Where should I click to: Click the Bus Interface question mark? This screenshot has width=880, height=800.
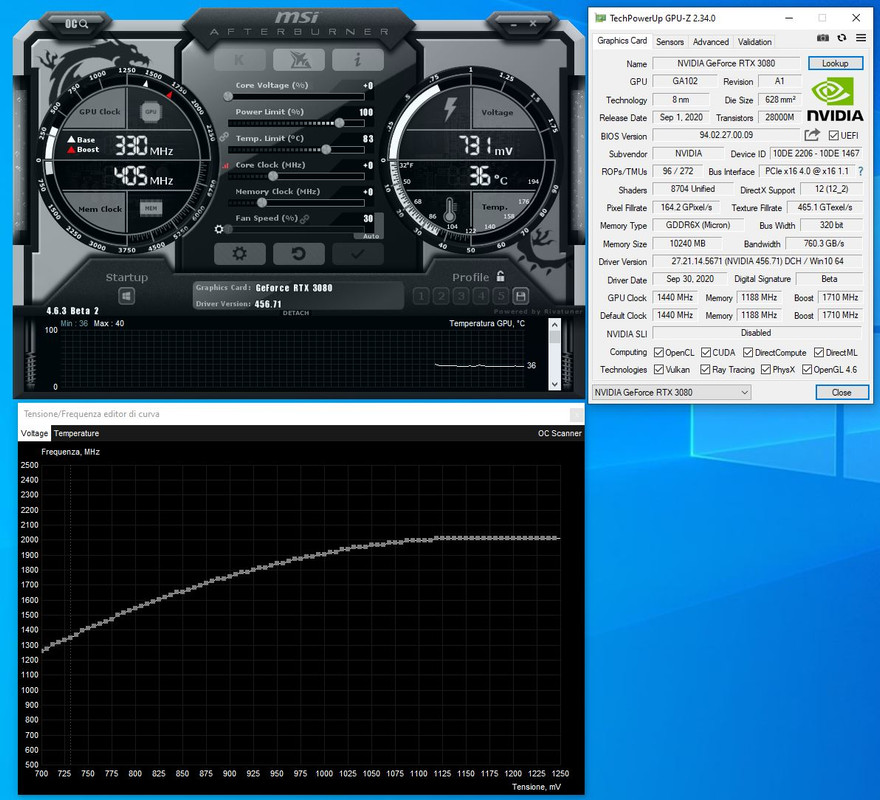coord(861,171)
